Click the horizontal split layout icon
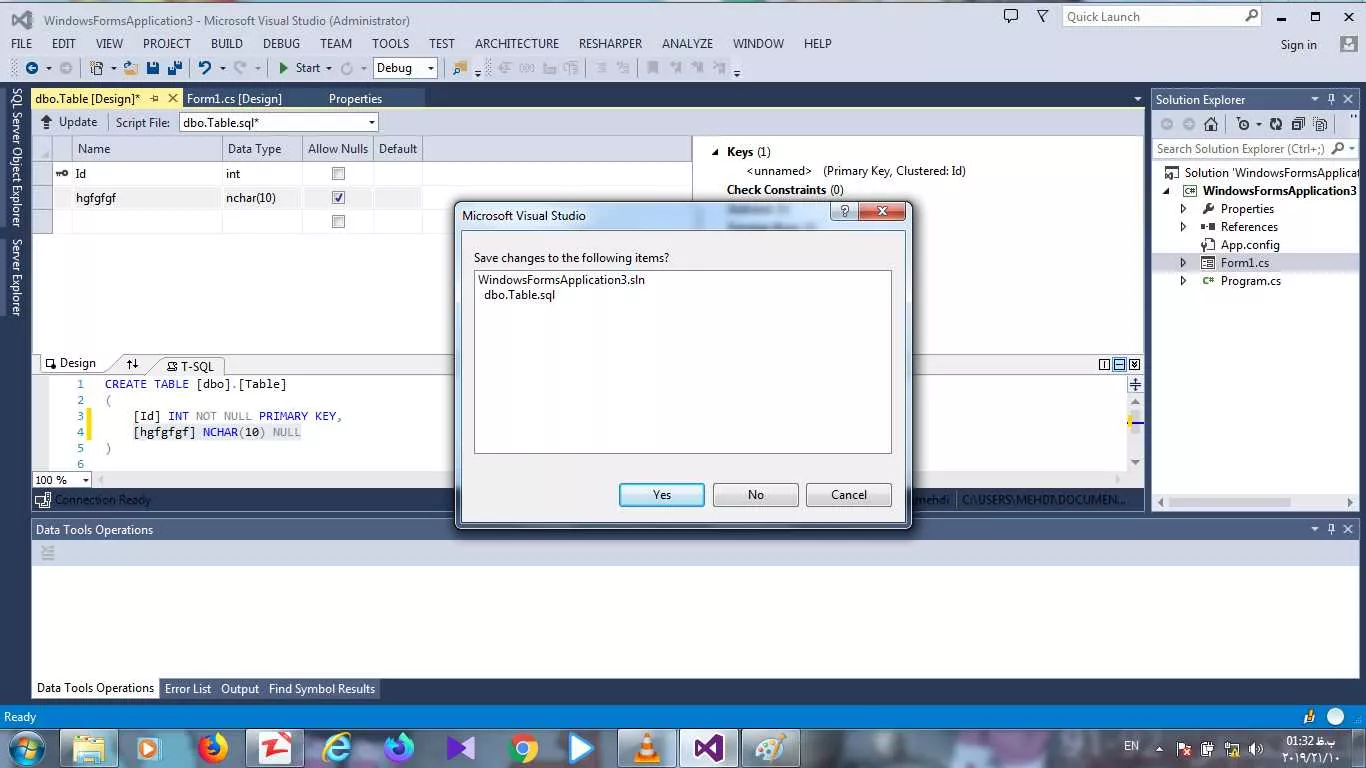Image resolution: width=1366 pixels, height=768 pixels. 1119,364
